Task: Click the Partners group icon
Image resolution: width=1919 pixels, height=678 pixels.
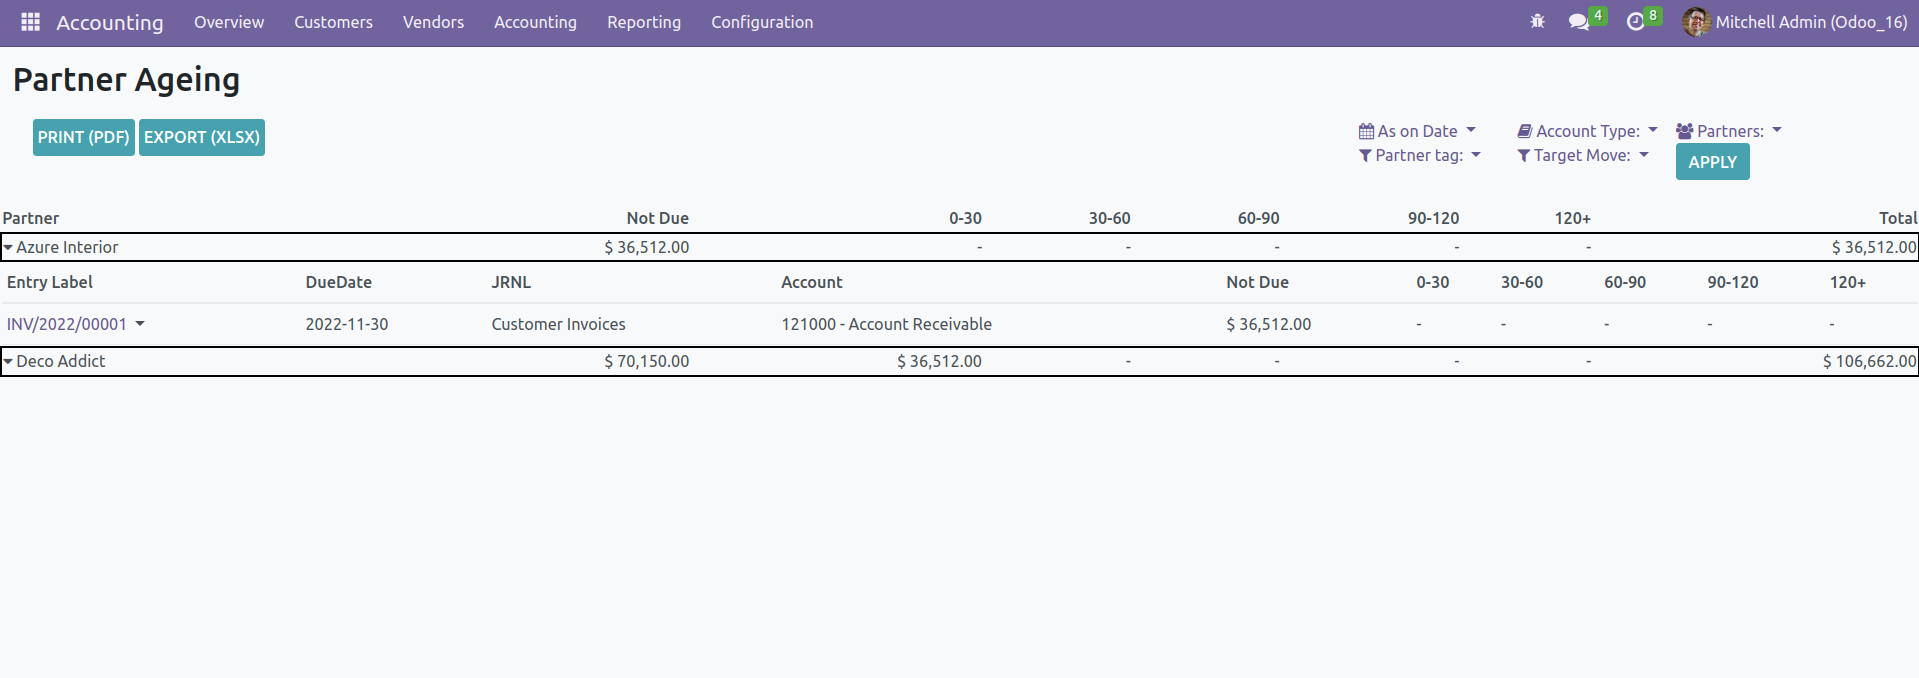Action: pyautogui.click(x=1685, y=131)
